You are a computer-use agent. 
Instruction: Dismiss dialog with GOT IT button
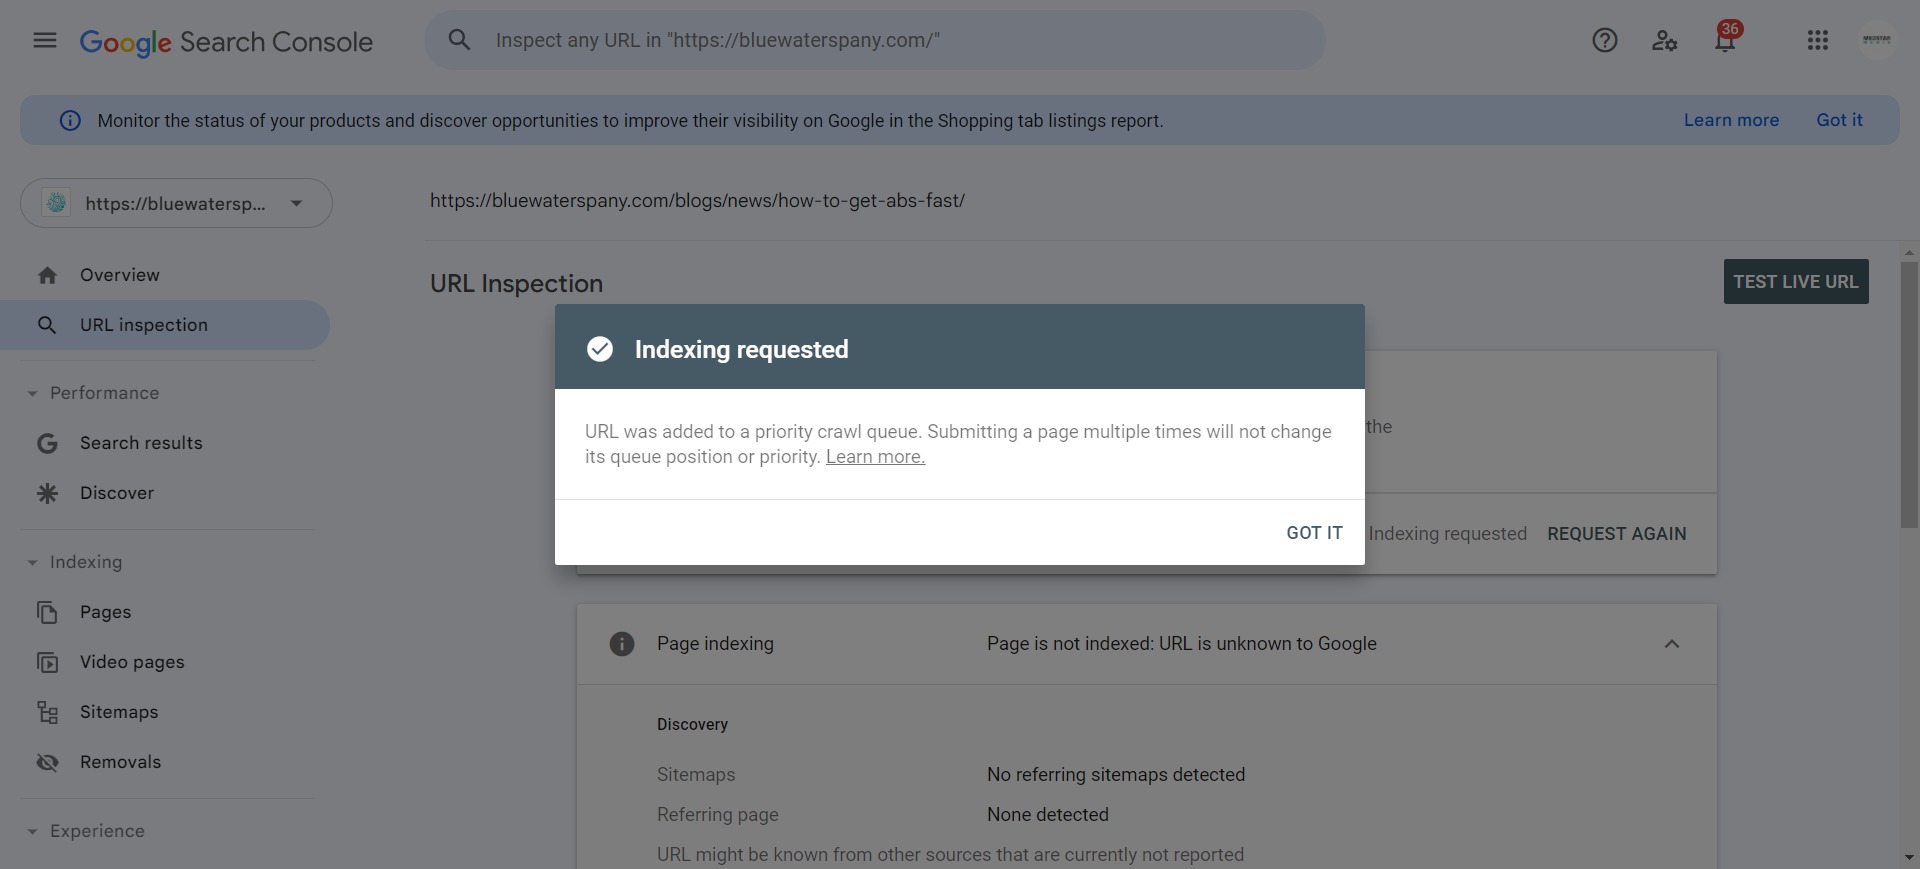(1314, 533)
